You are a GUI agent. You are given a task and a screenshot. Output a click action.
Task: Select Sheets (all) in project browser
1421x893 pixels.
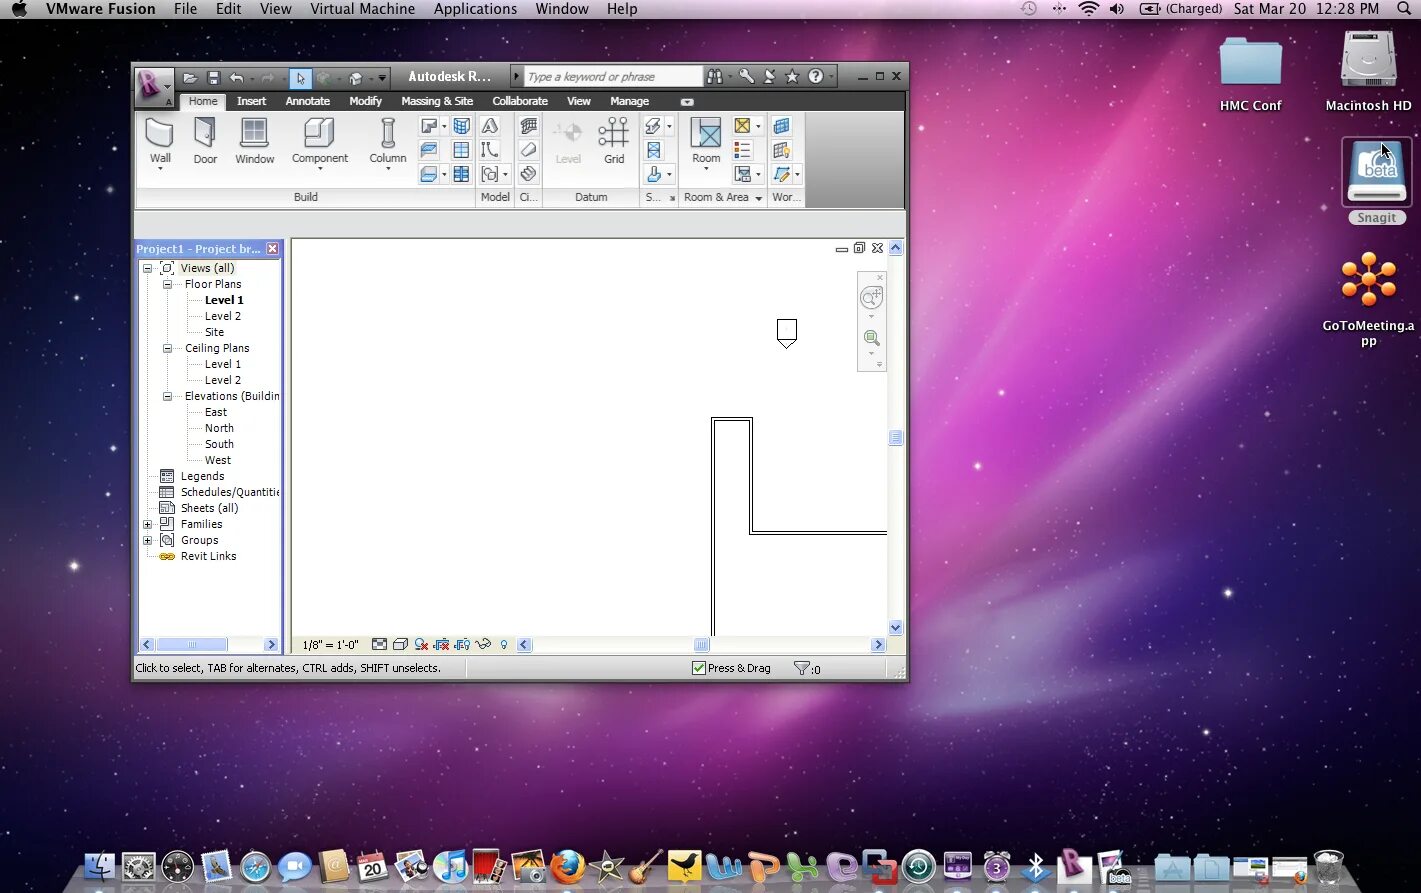[x=209, y=508]
